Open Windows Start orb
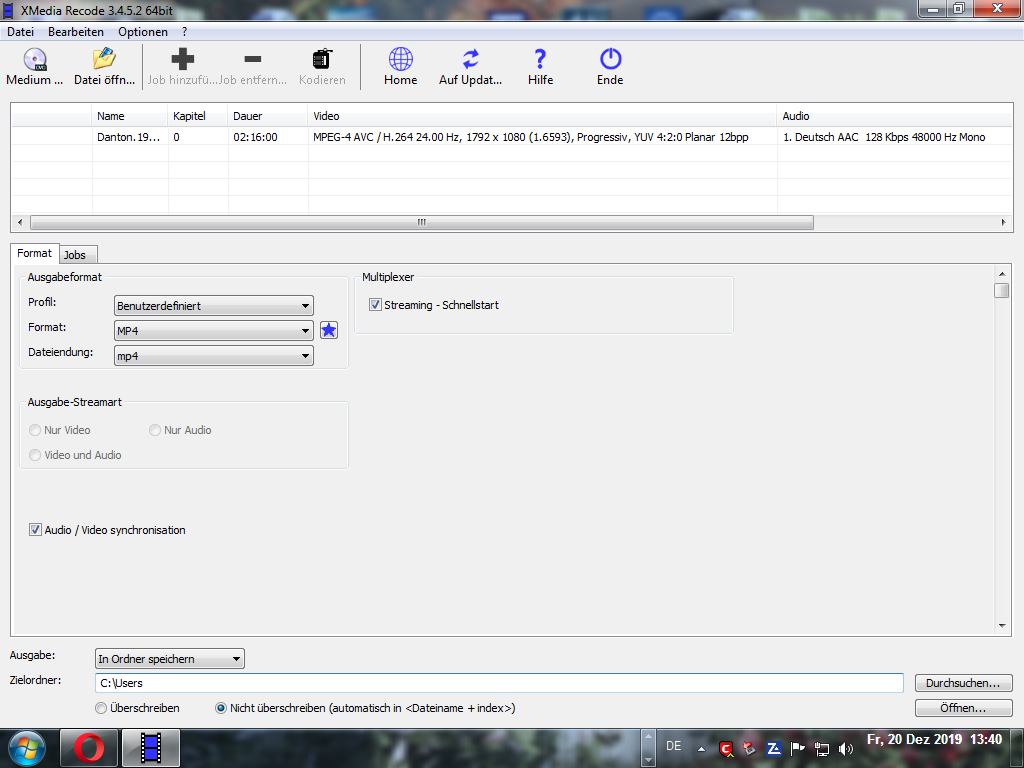Image resolution: width=1024 pixels, height=768 pixels. pyautogui.click(x=26, y=748)
